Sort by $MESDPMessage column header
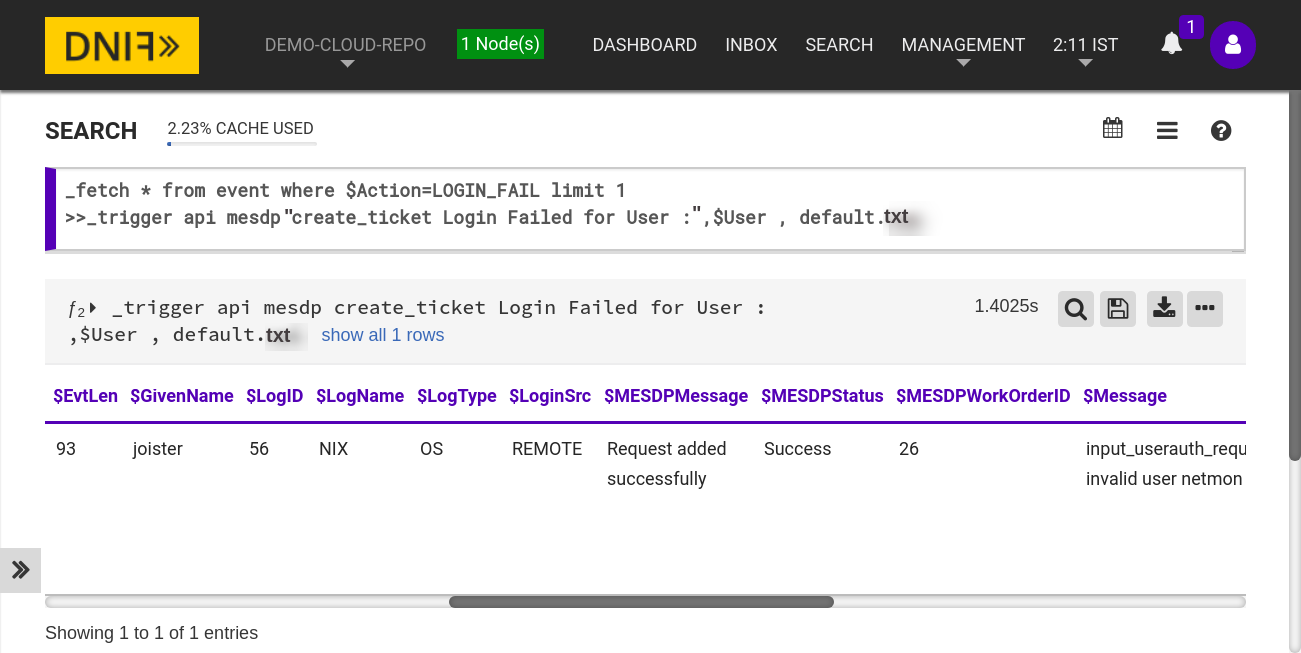Viewport: 1301px width, 653px height. [x=676, y=396]
